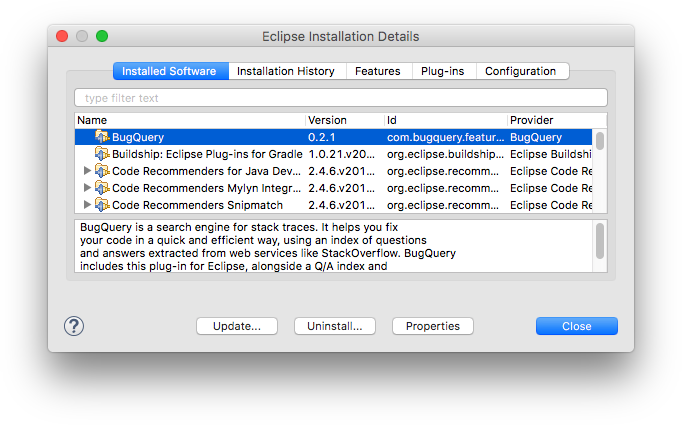Click the Update... button
682x425 pixels.
(237, 326)
